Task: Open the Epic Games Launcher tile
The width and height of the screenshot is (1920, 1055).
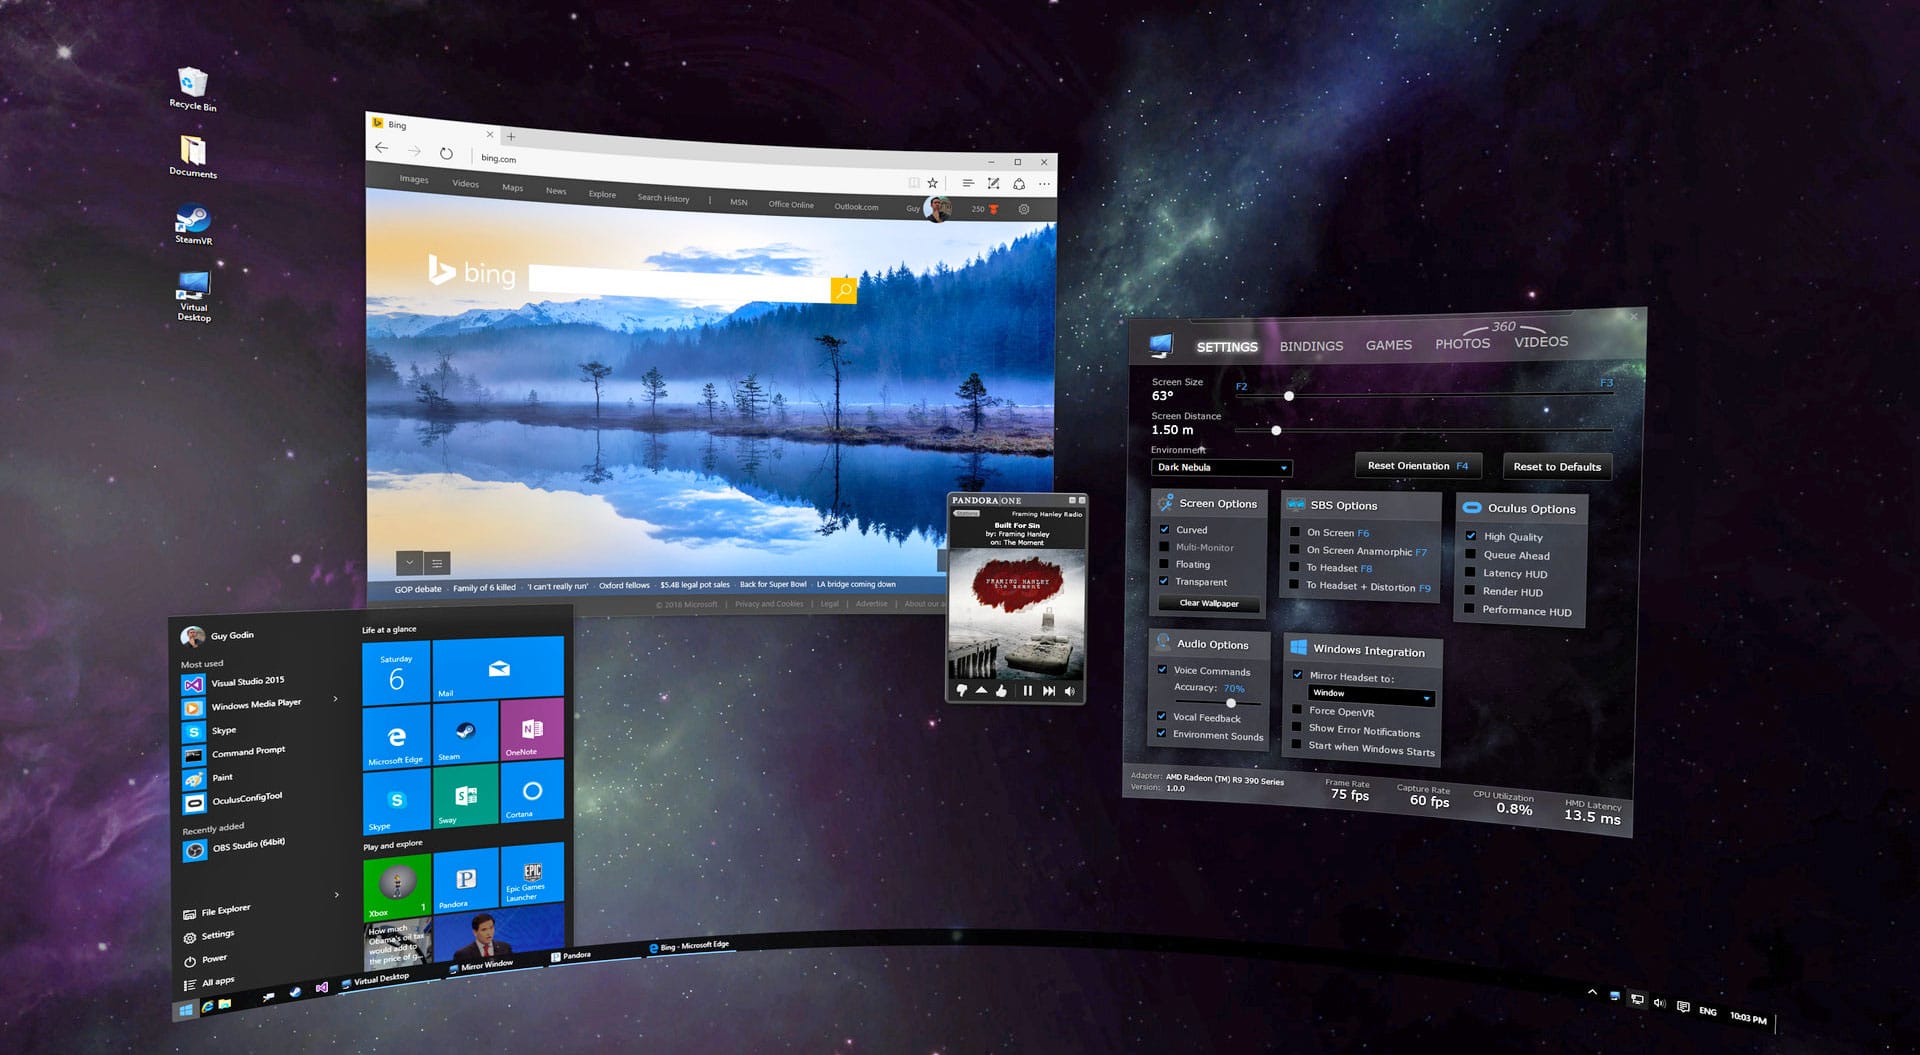Action: click(532, 873)
